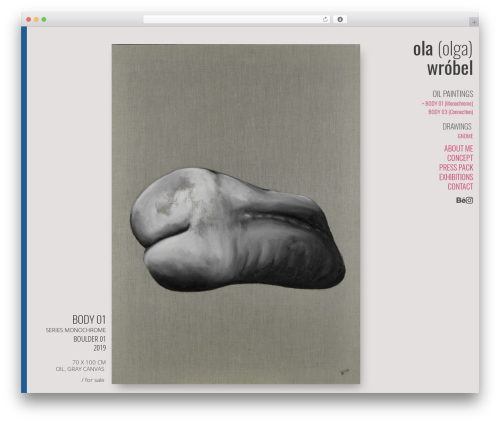Image resolution: width=500 pixels, height=423 pixels.
Task: Reload the page with the refresh icon
Action: click(x=325, y=20)
